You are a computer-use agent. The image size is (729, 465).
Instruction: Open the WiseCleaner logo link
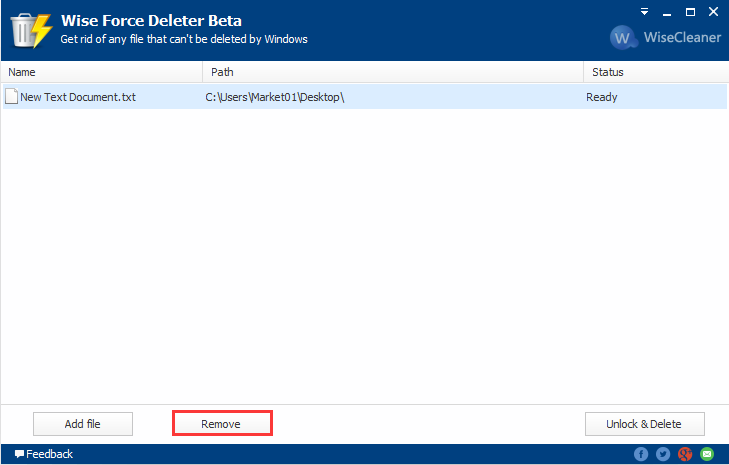click(x=665, y=37)
